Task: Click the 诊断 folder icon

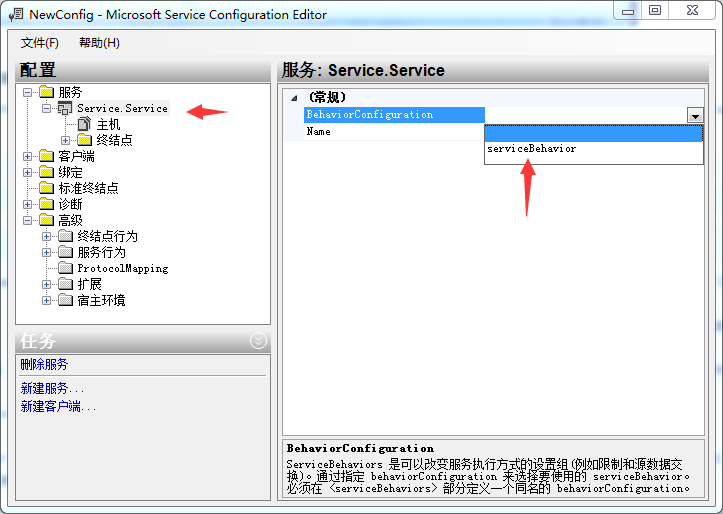Action: [47, 204]
